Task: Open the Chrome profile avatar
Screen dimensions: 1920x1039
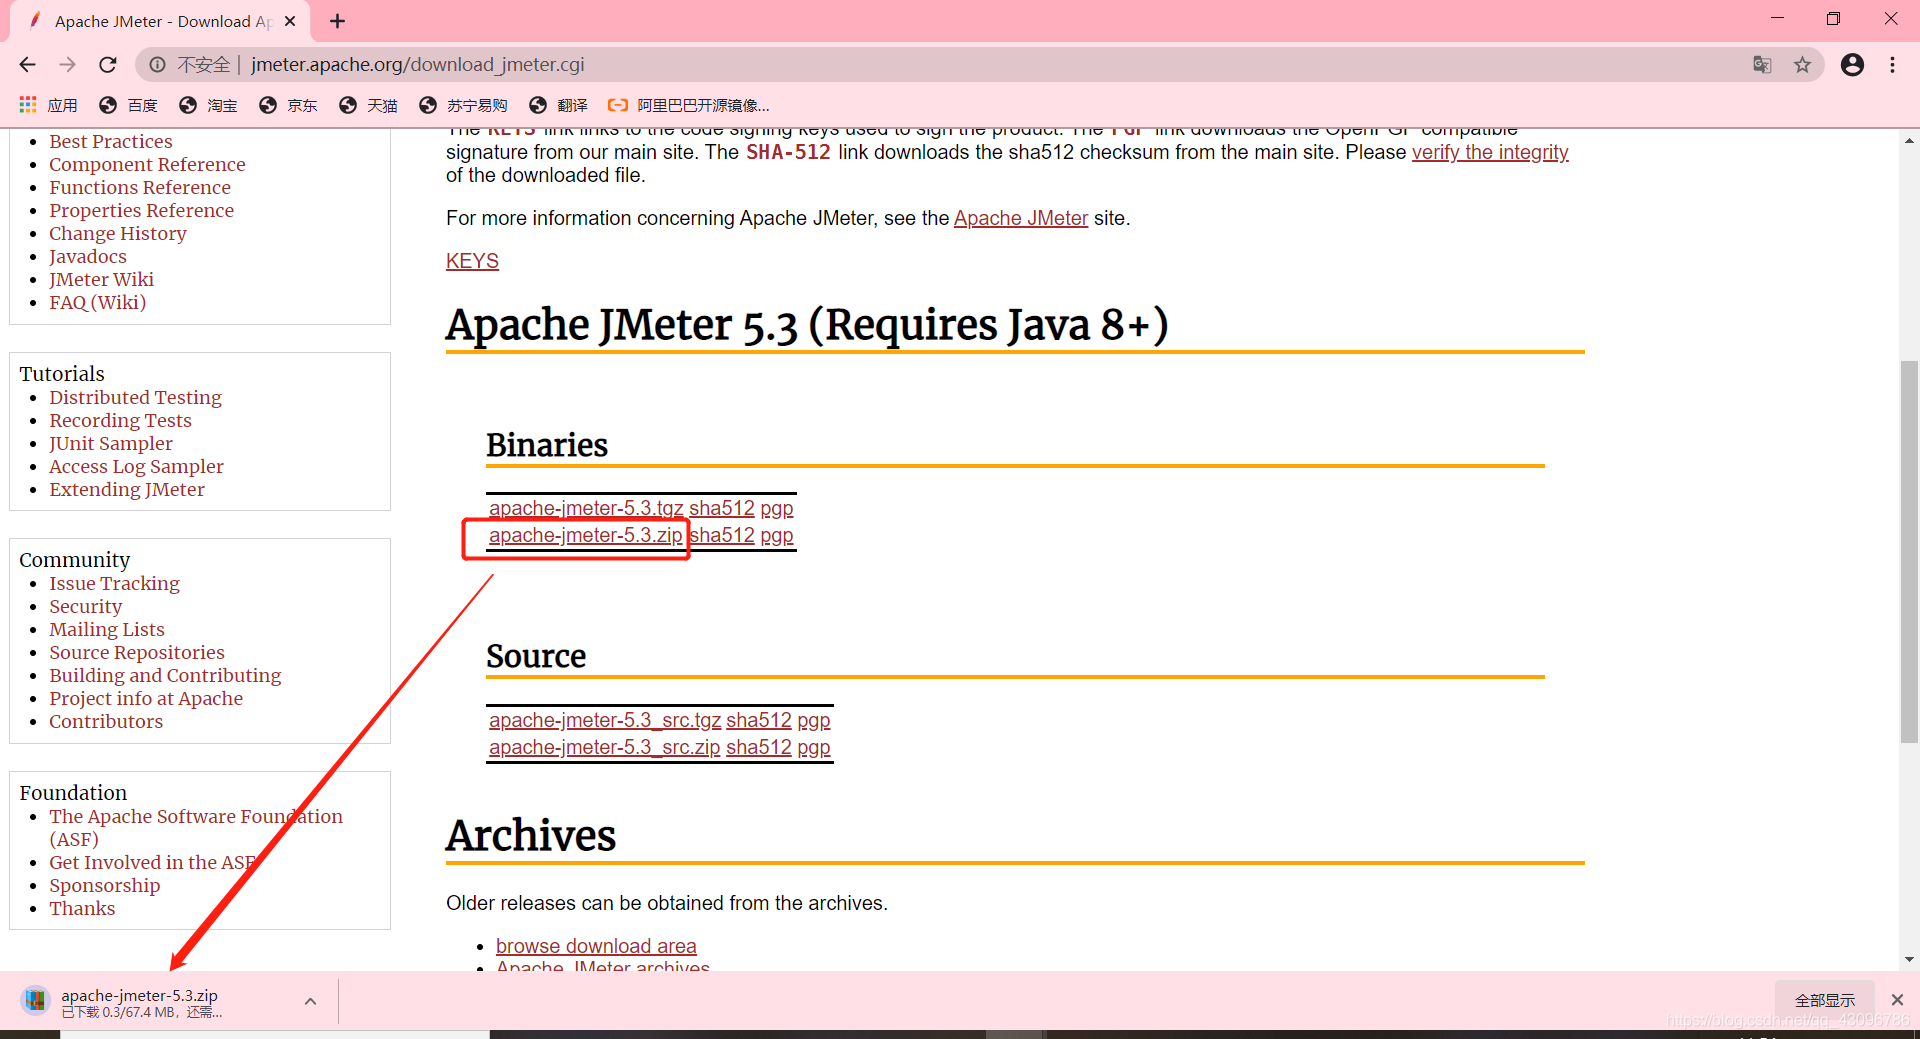Action: tap(1852, 65)
